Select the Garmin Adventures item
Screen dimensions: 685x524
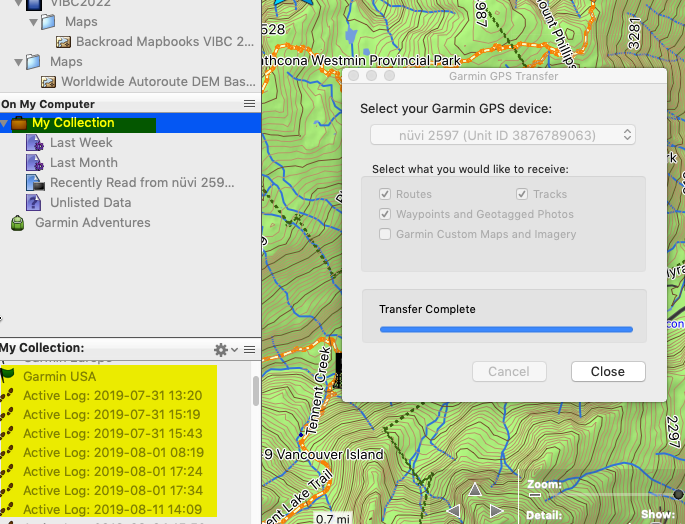(93, 222)
